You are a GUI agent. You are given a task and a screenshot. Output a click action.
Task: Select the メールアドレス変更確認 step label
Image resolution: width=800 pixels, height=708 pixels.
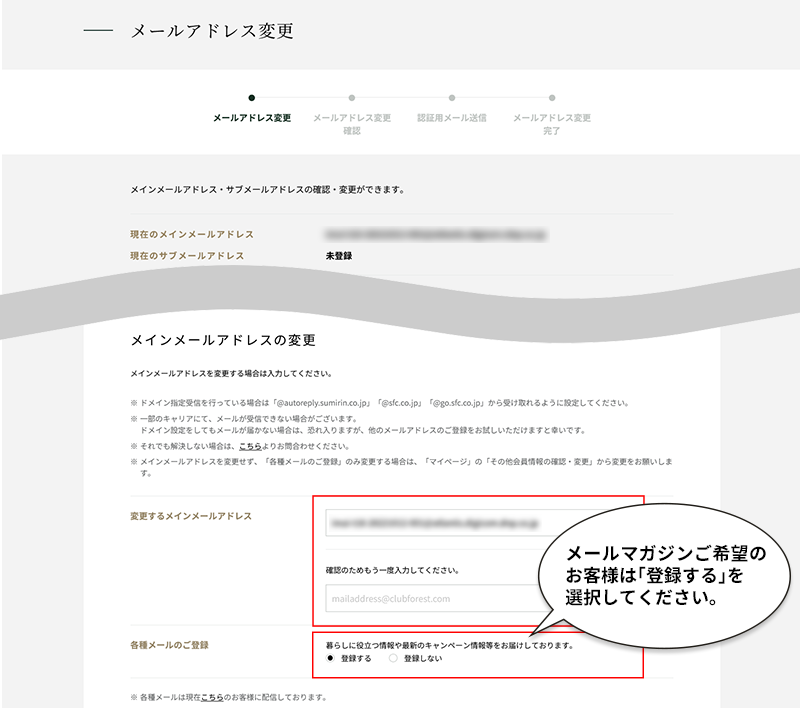pos(352,124)
